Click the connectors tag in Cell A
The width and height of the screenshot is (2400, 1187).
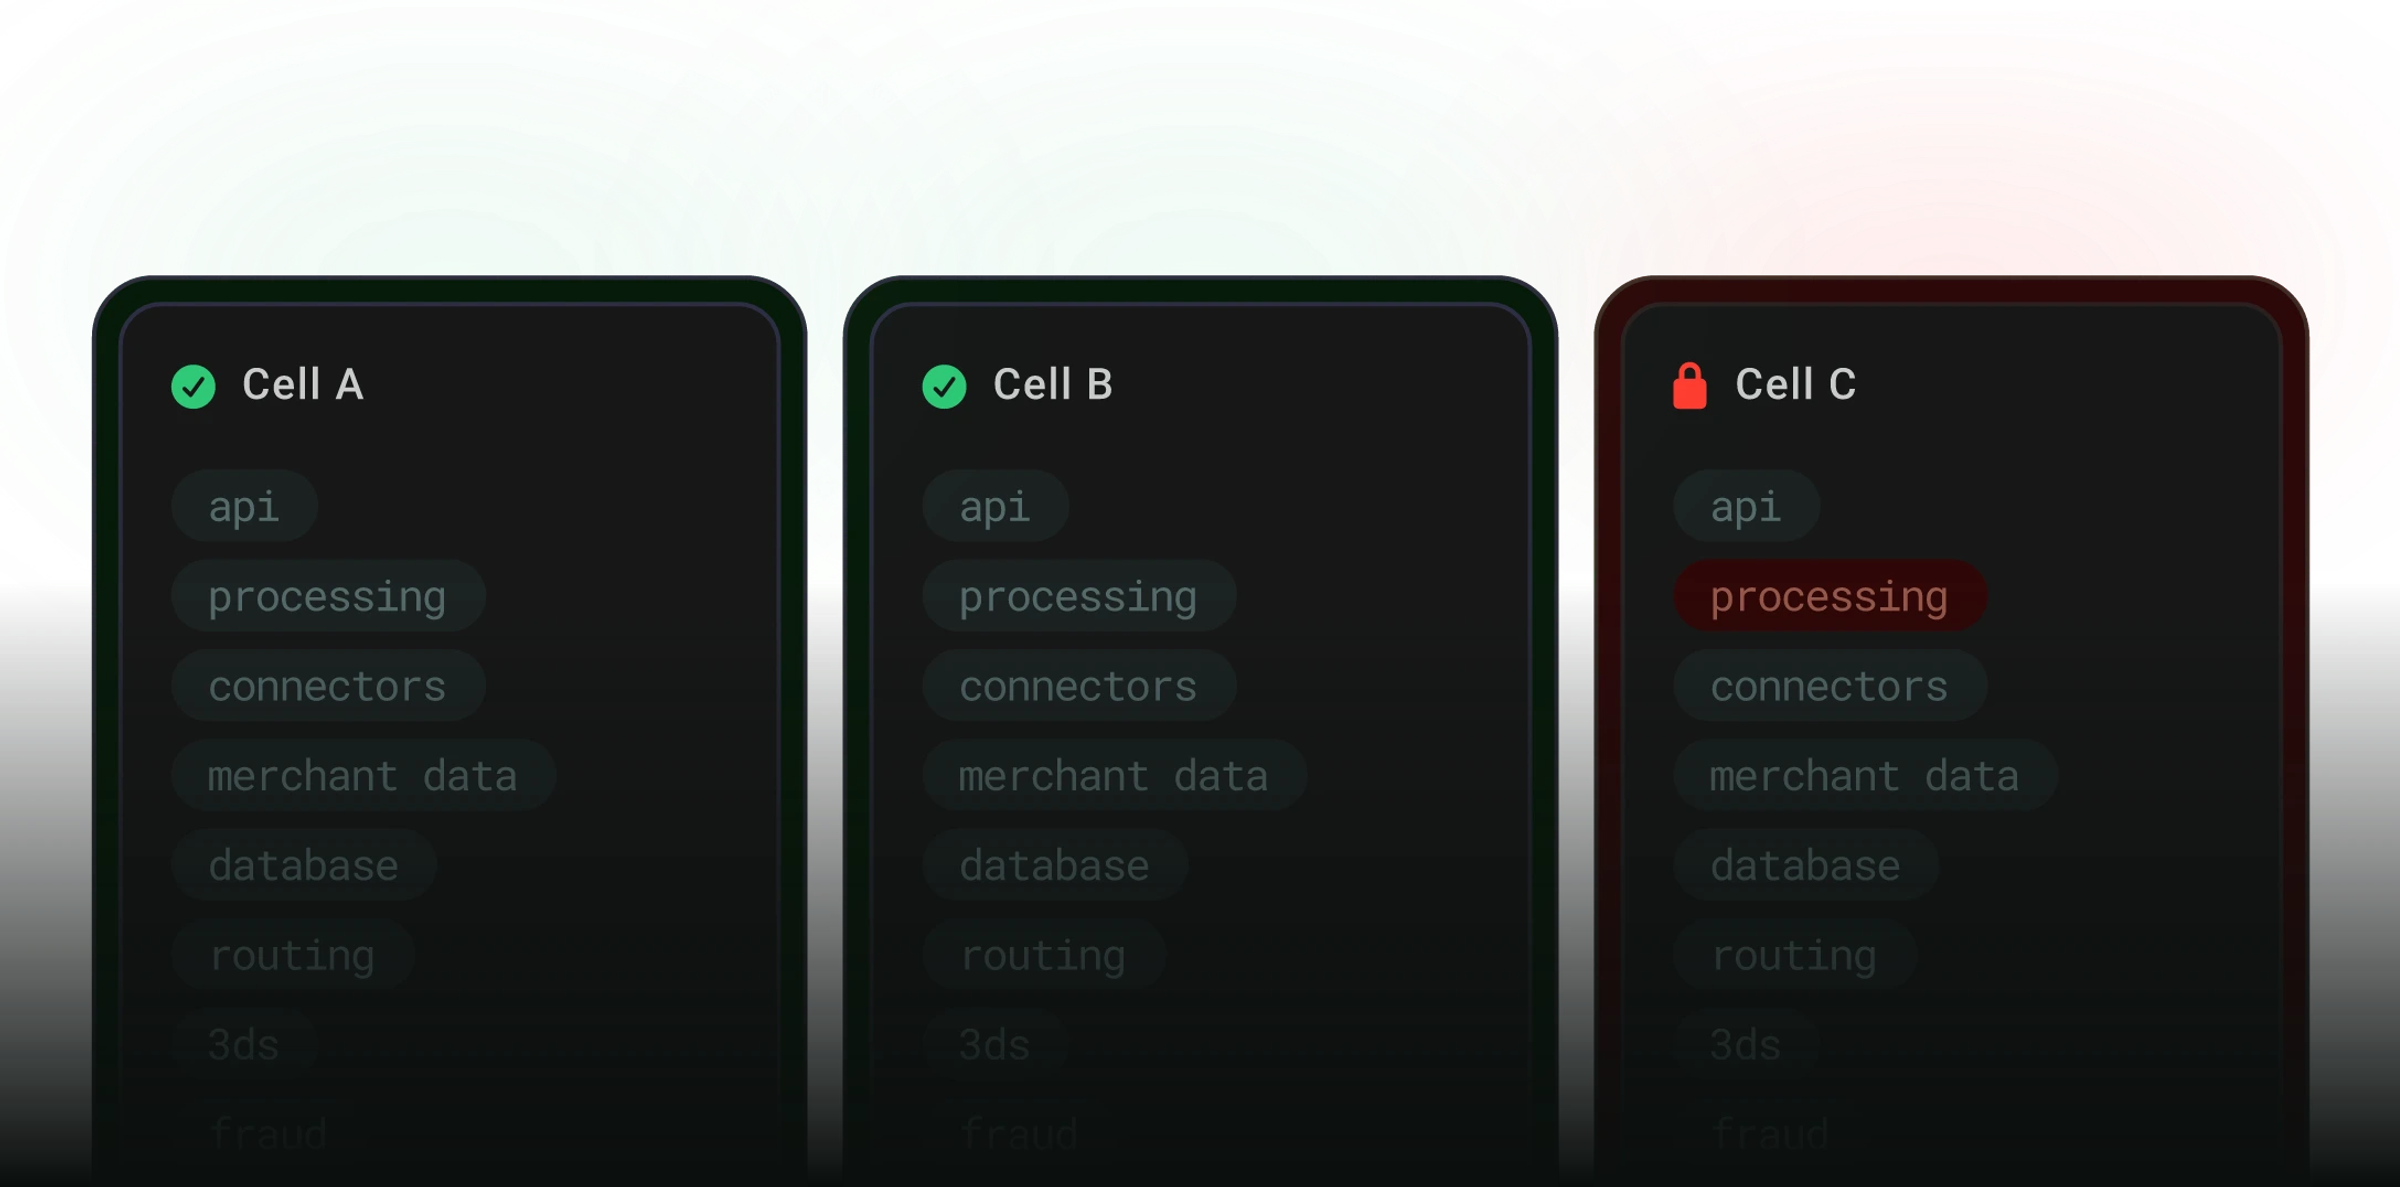[328, 686]
